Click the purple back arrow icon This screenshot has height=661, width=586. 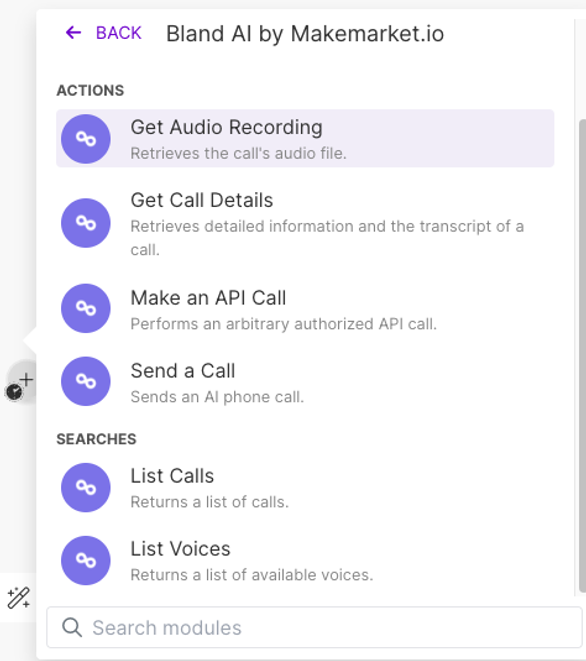(73, 32)
